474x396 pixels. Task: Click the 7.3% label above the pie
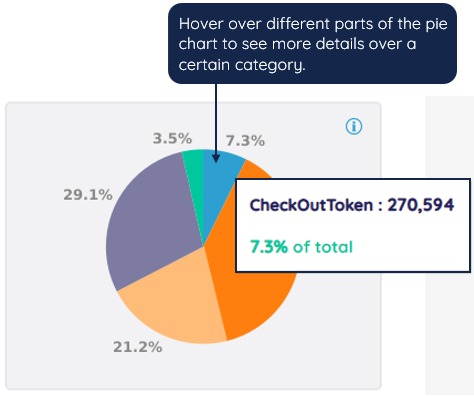click(x=245, y=141)
